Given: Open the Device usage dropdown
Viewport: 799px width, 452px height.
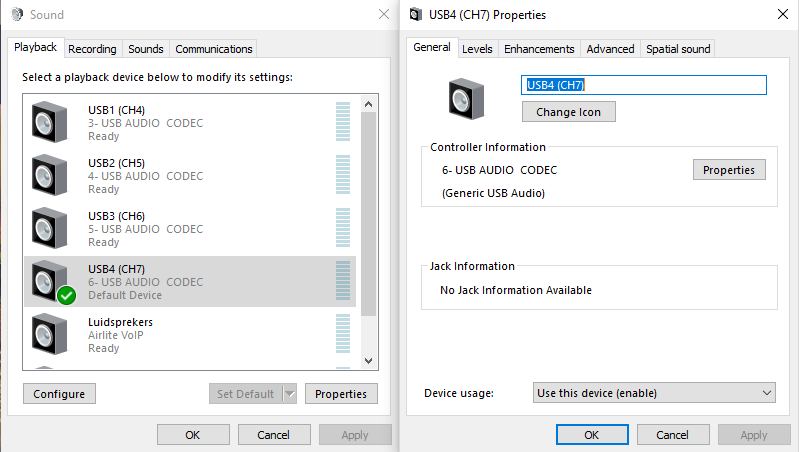Looking at the screenshot, I should pos(655,393).
